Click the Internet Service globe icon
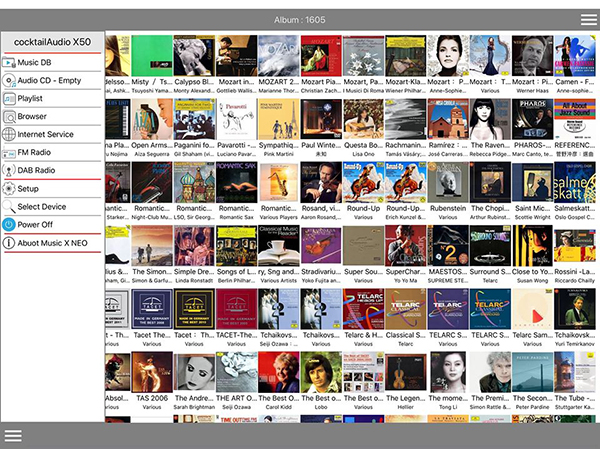This screenshot has width=600, height=449. [8, 134]
